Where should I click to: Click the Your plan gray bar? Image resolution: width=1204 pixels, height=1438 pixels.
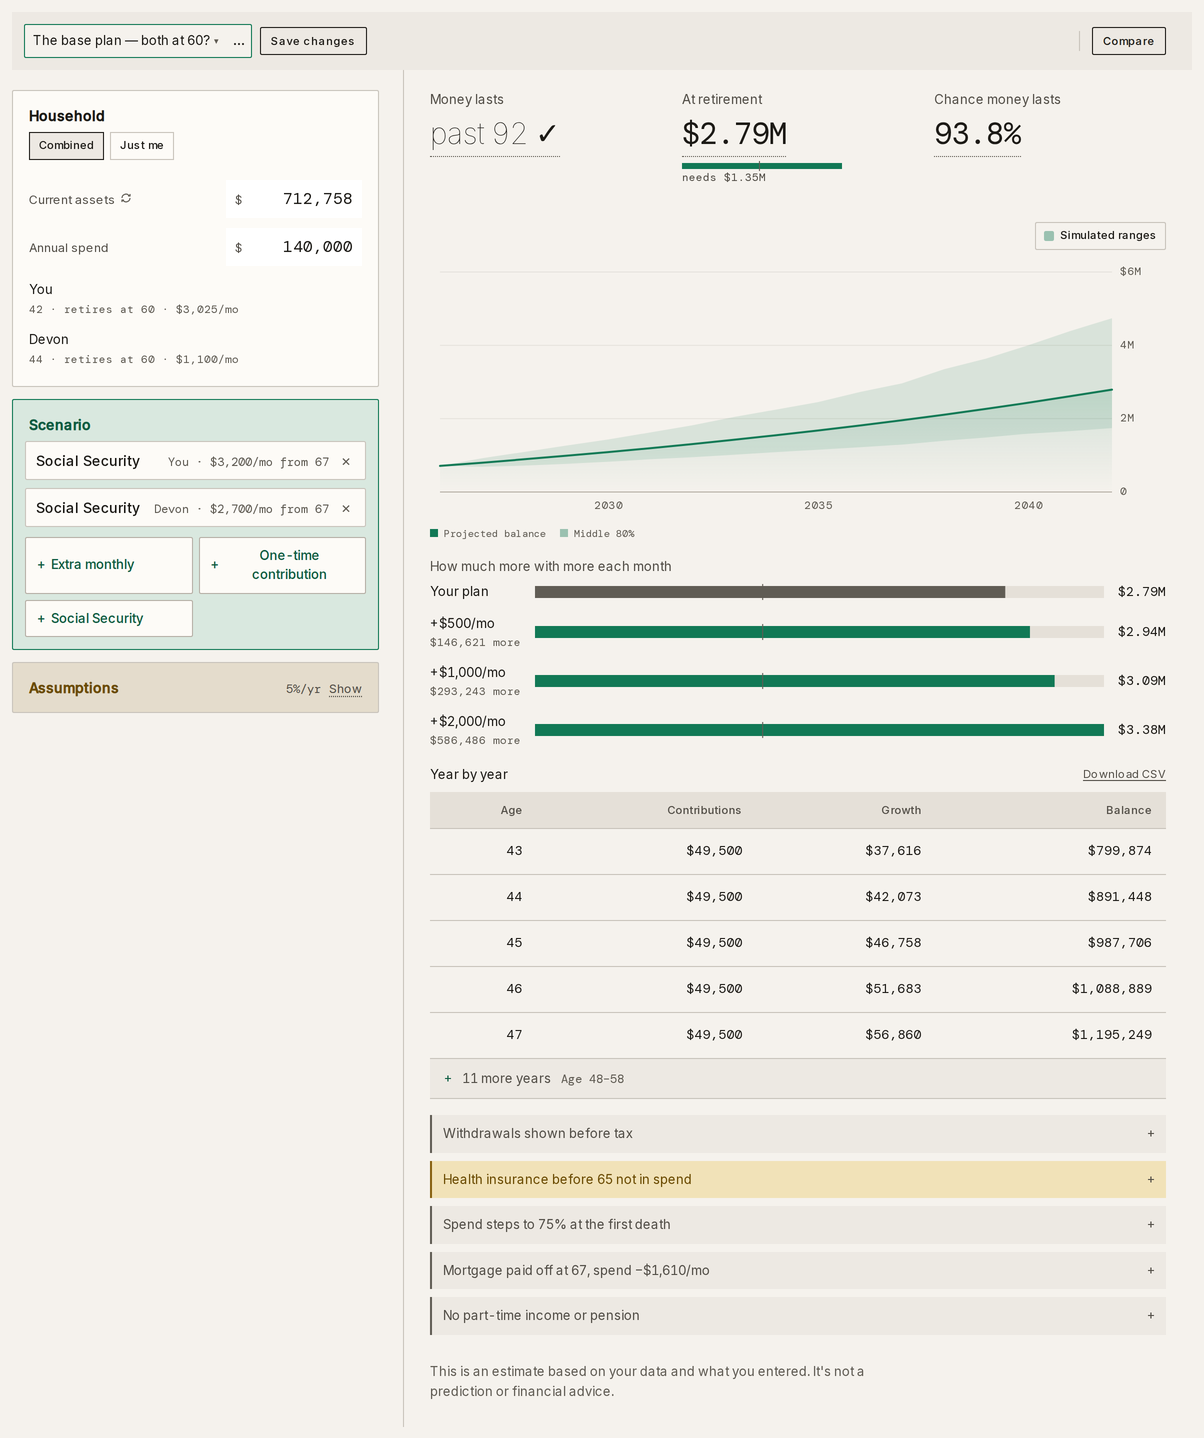click(x=770, y=592)
